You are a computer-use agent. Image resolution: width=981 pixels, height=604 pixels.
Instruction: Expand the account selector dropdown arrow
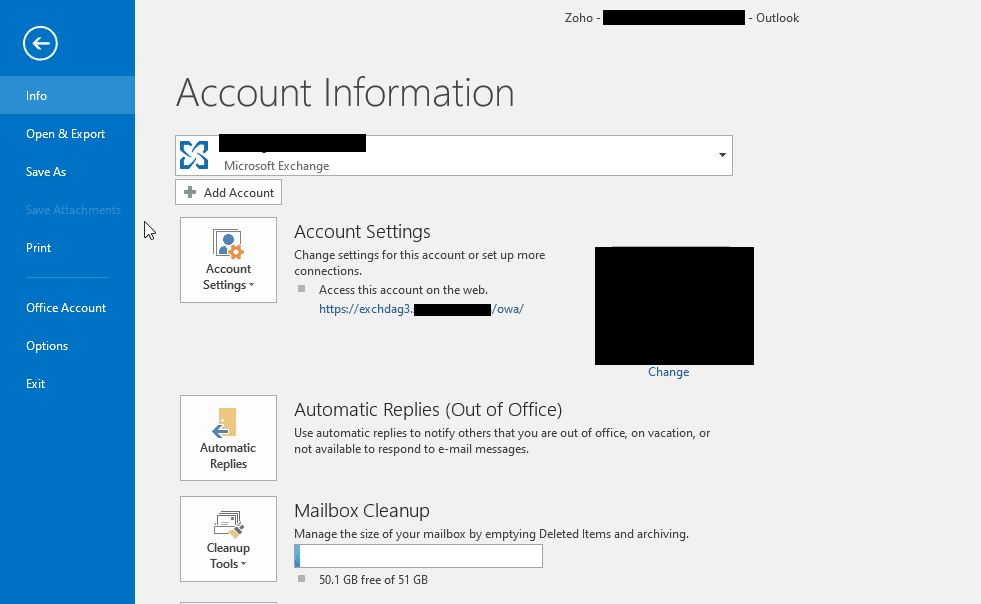click(x=722, y=156)
